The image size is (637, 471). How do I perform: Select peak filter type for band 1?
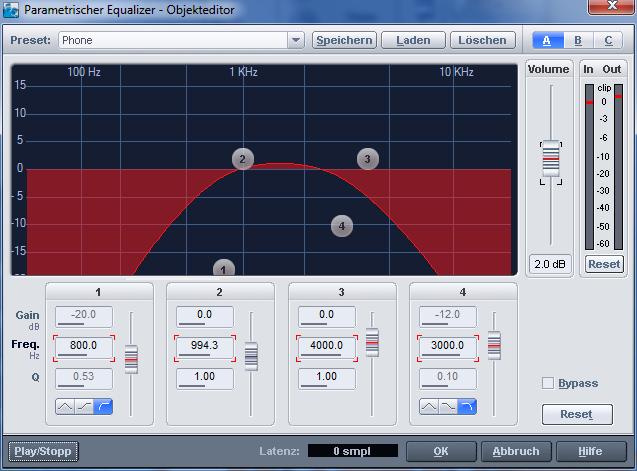pos(65,406)
